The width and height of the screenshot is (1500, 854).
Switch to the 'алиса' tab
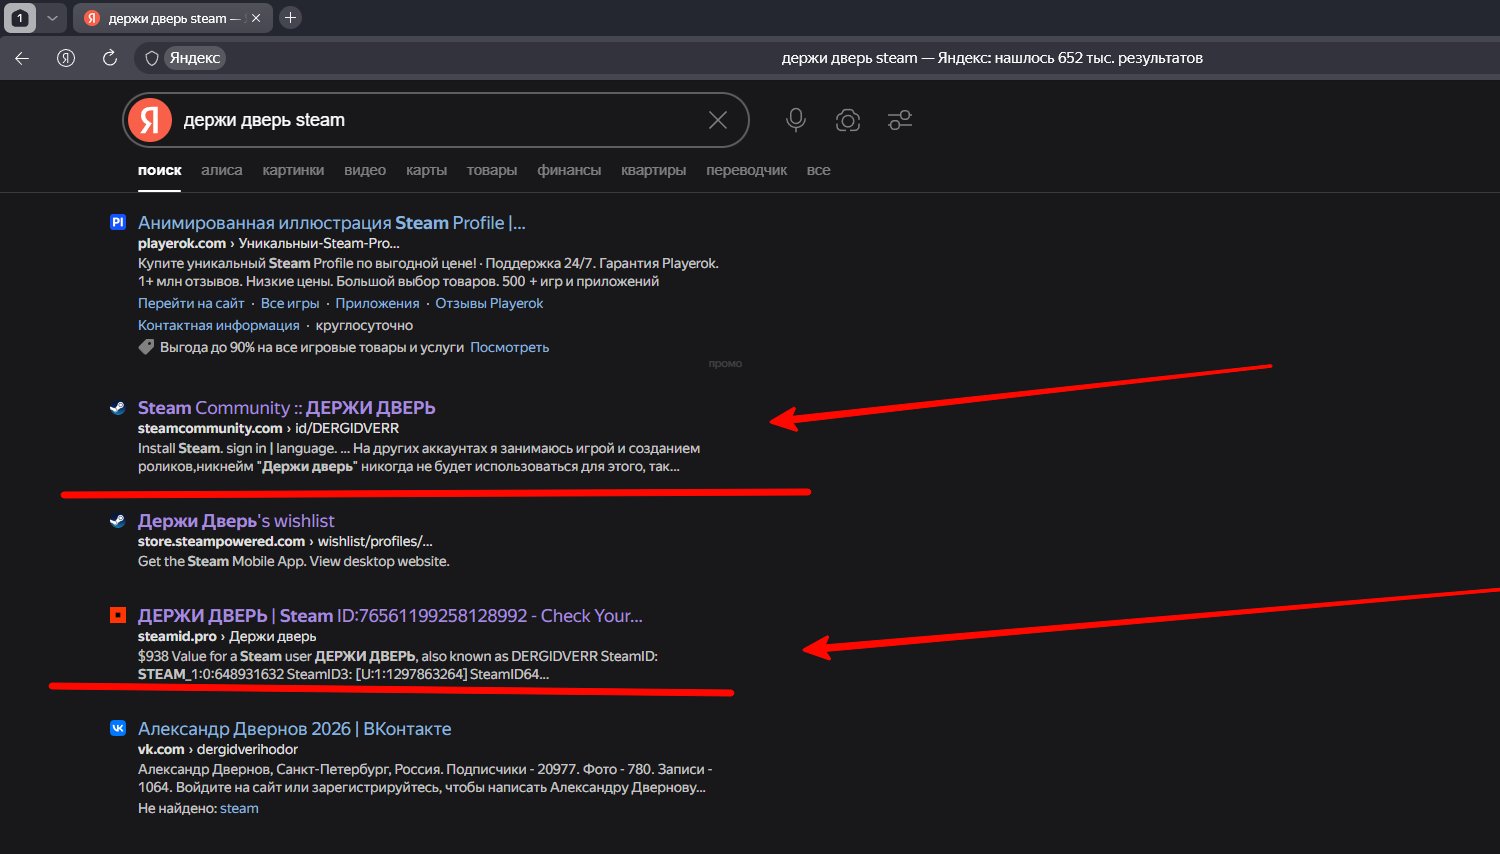point(222,170)
